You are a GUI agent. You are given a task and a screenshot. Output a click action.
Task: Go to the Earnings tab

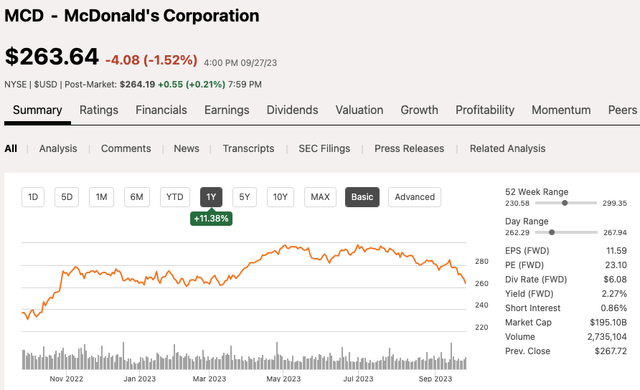coord(227,110)
